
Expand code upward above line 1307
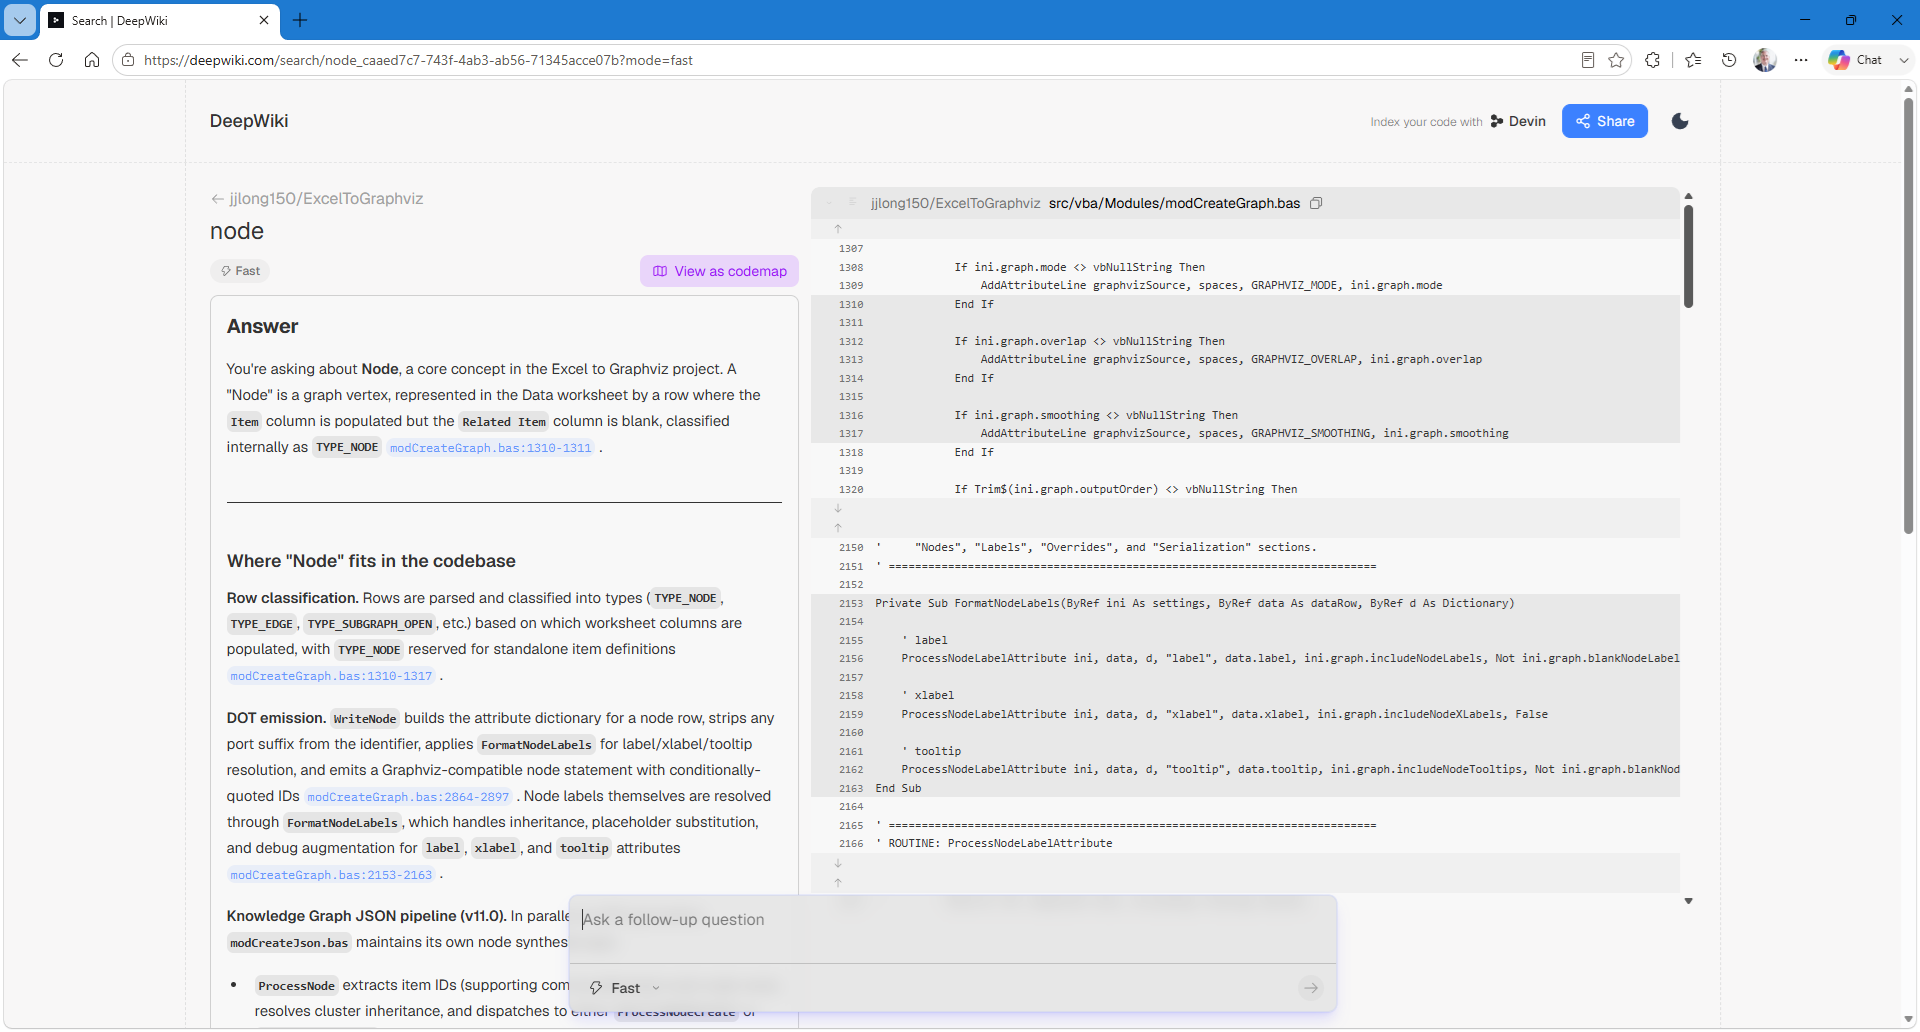pyautogui.click(x=838, y=229)
